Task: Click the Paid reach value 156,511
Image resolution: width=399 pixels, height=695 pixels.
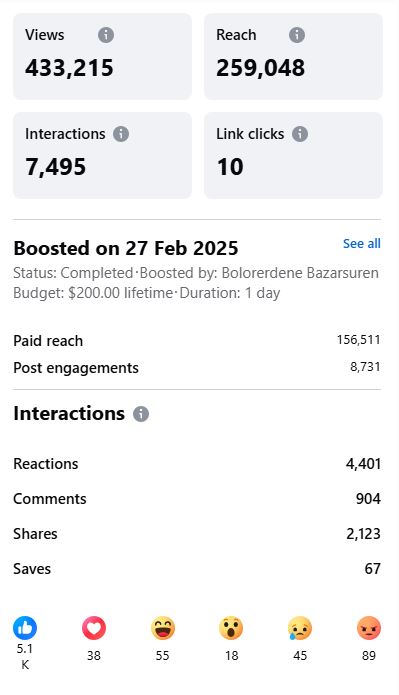Action: [358, 340]
